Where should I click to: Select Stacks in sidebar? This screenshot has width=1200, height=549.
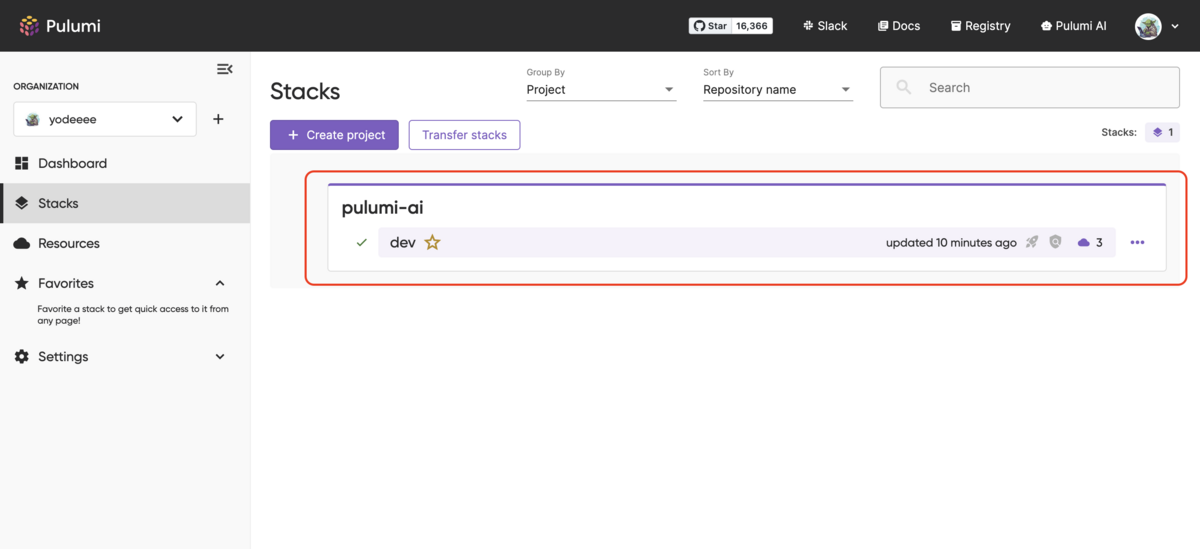click(x=125, y=203)
